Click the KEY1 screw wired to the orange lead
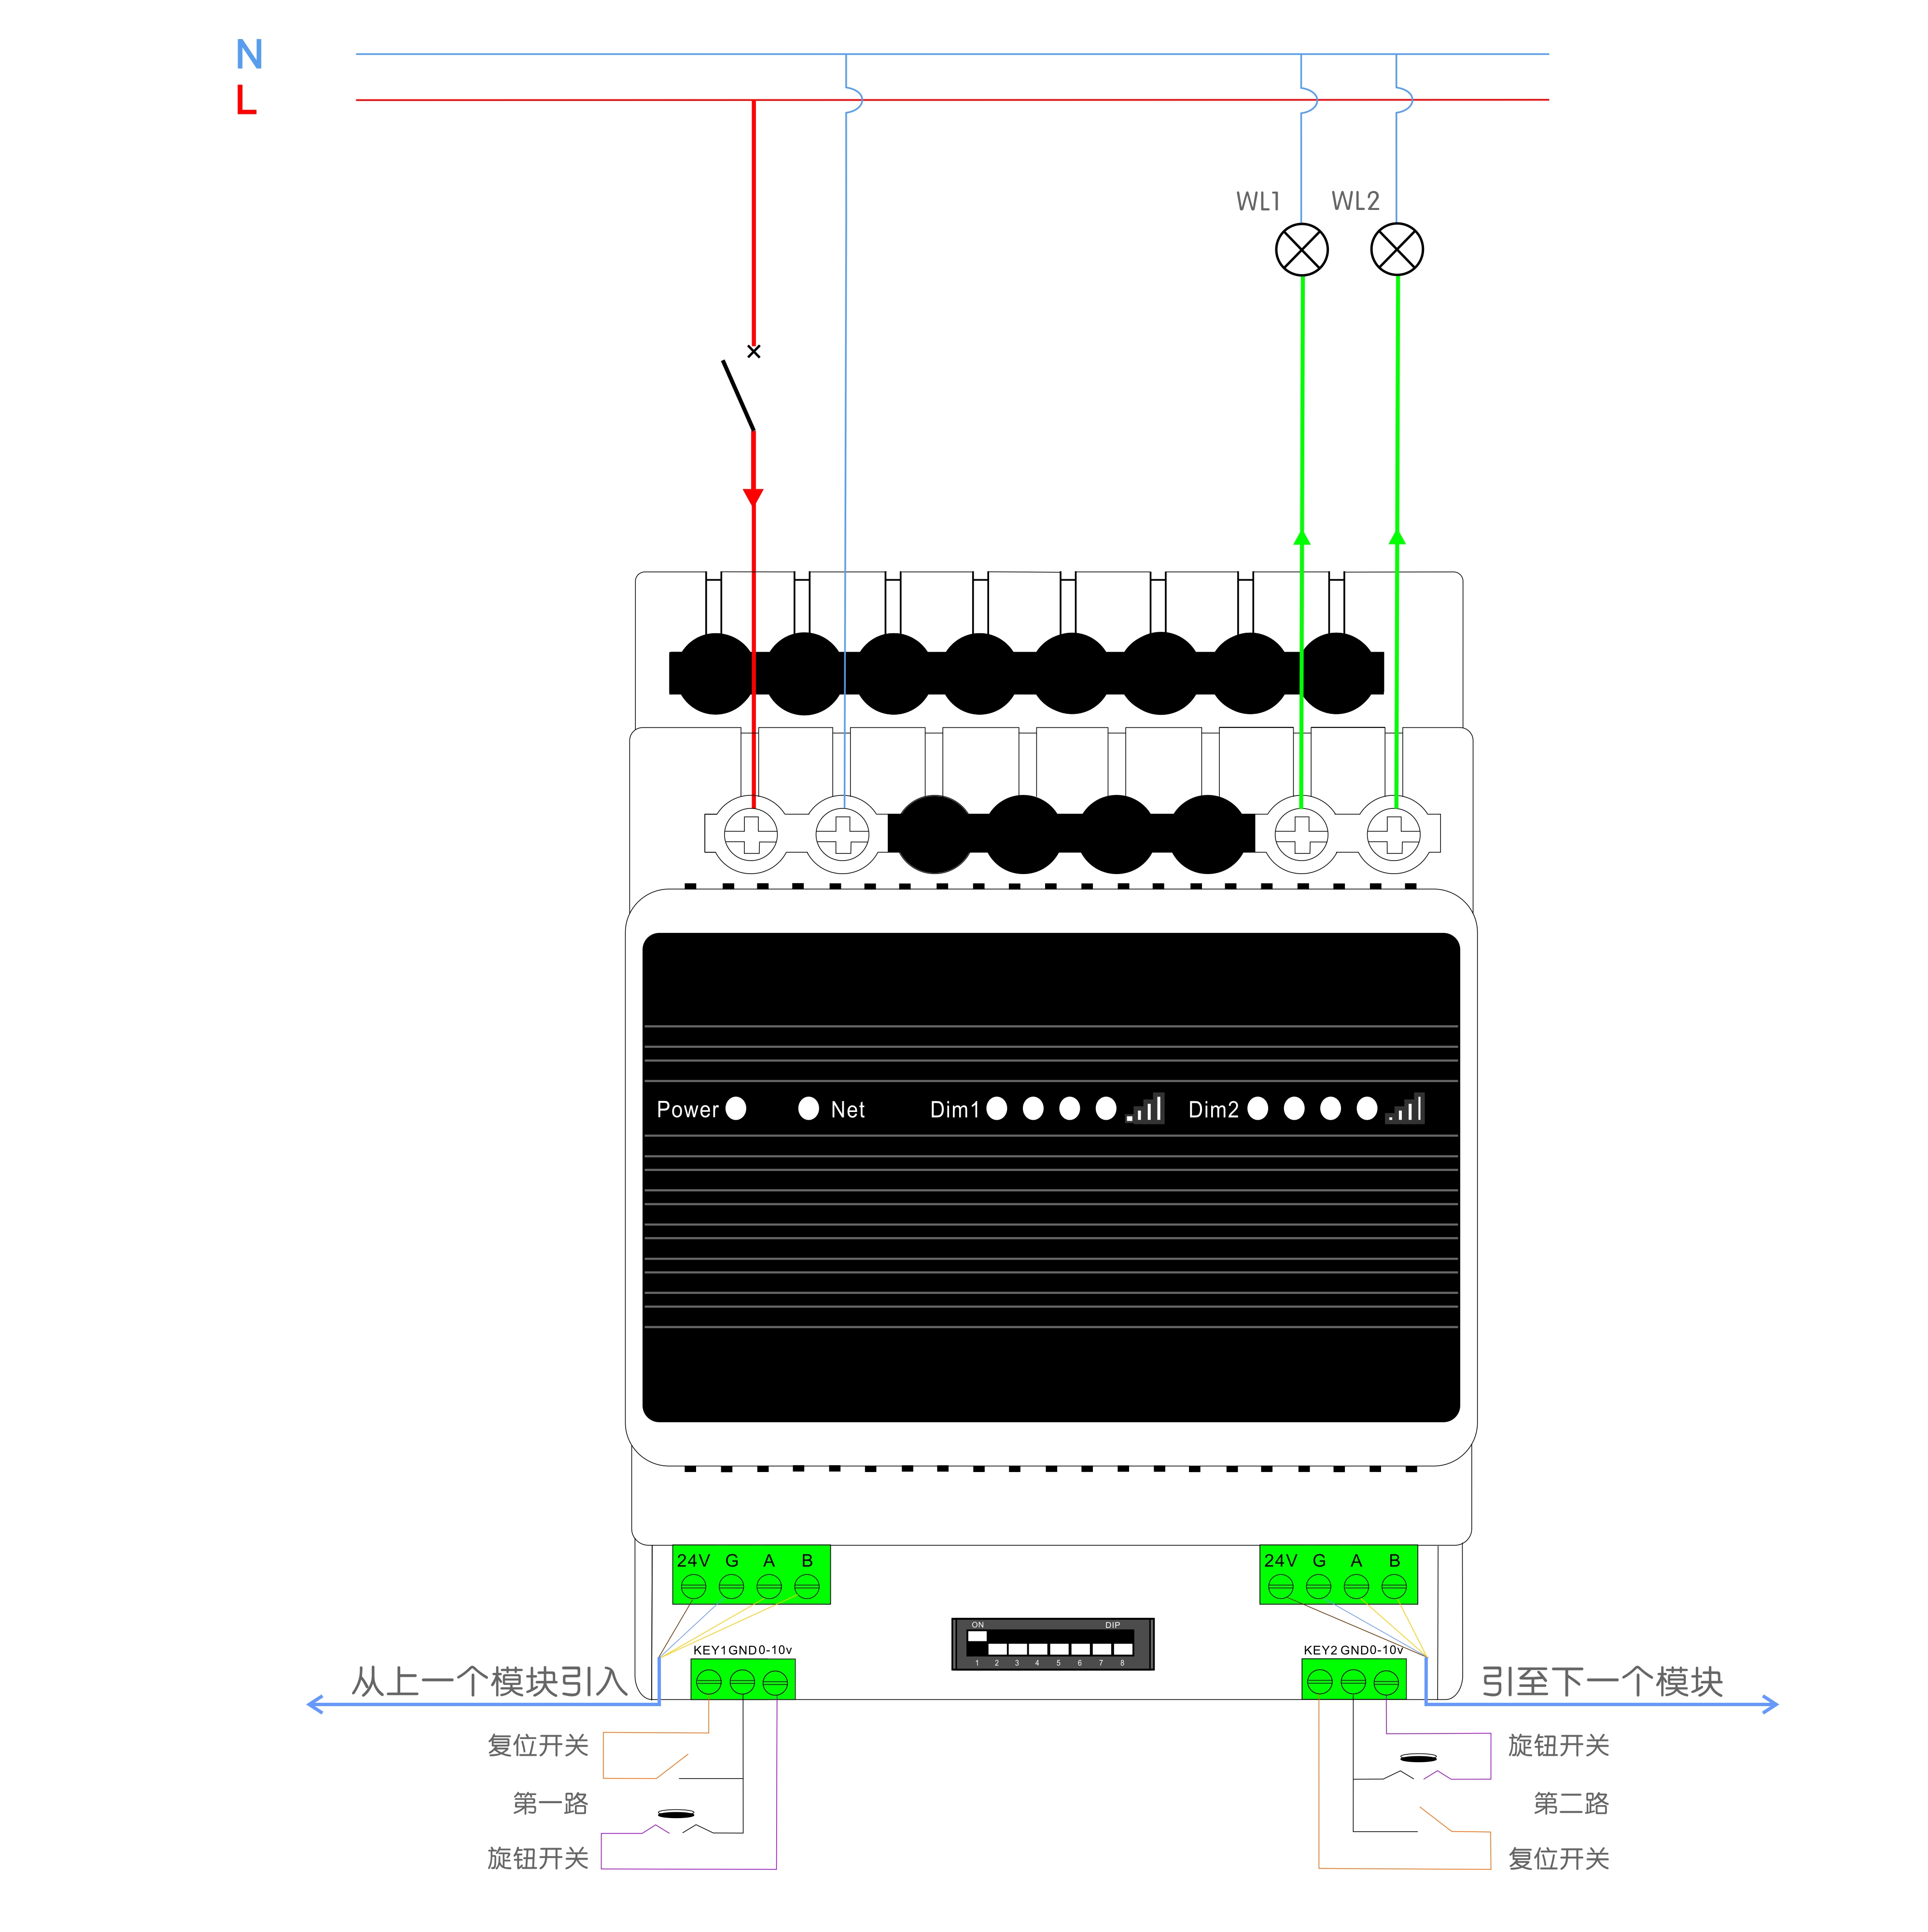The height and width of the screenshot is (1932, 1928). (708, 1682)
